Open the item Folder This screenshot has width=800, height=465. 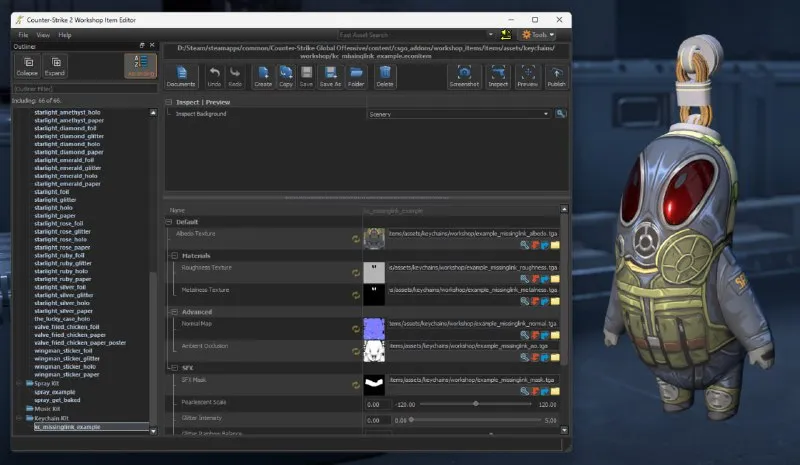pyautogui.click(x=356, y=77)
